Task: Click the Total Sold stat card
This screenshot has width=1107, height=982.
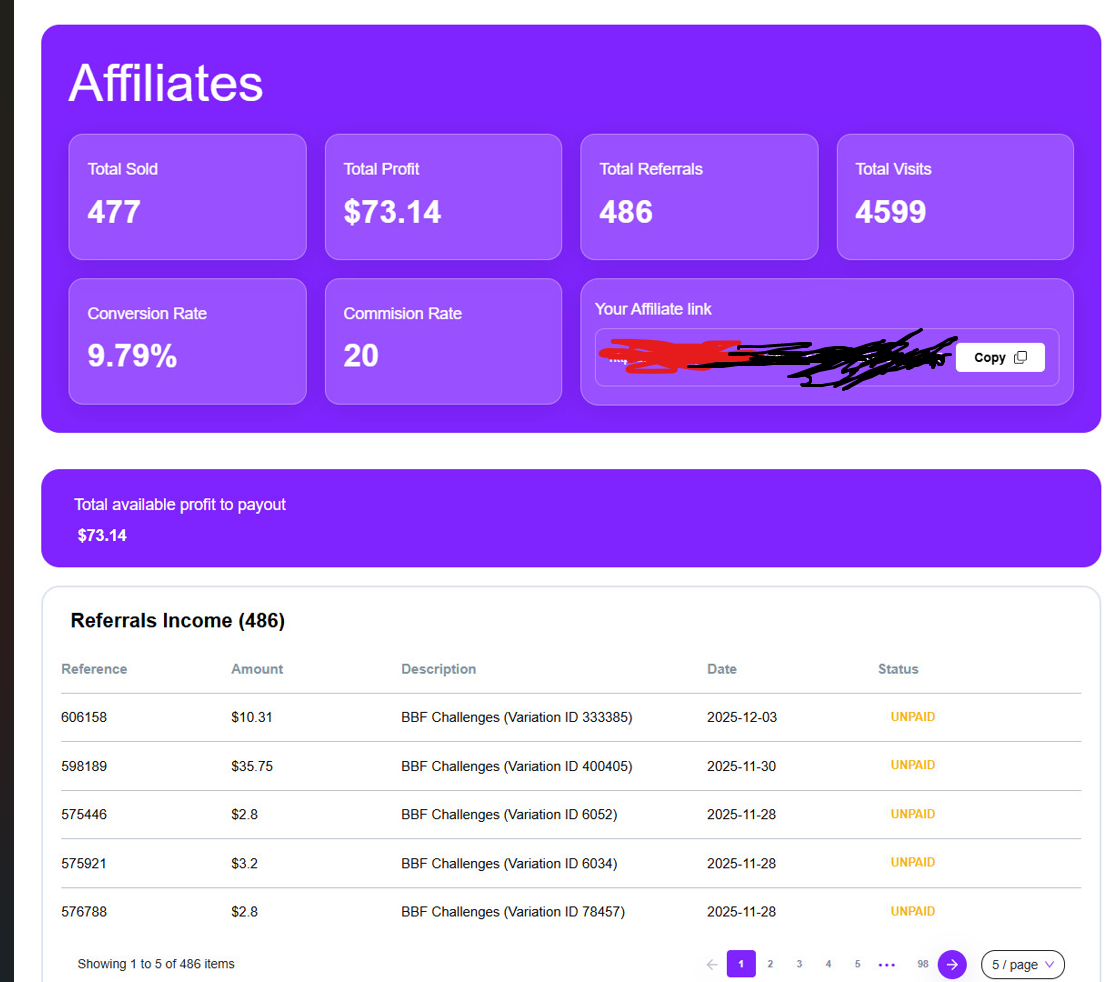Action: coord(187,196)
